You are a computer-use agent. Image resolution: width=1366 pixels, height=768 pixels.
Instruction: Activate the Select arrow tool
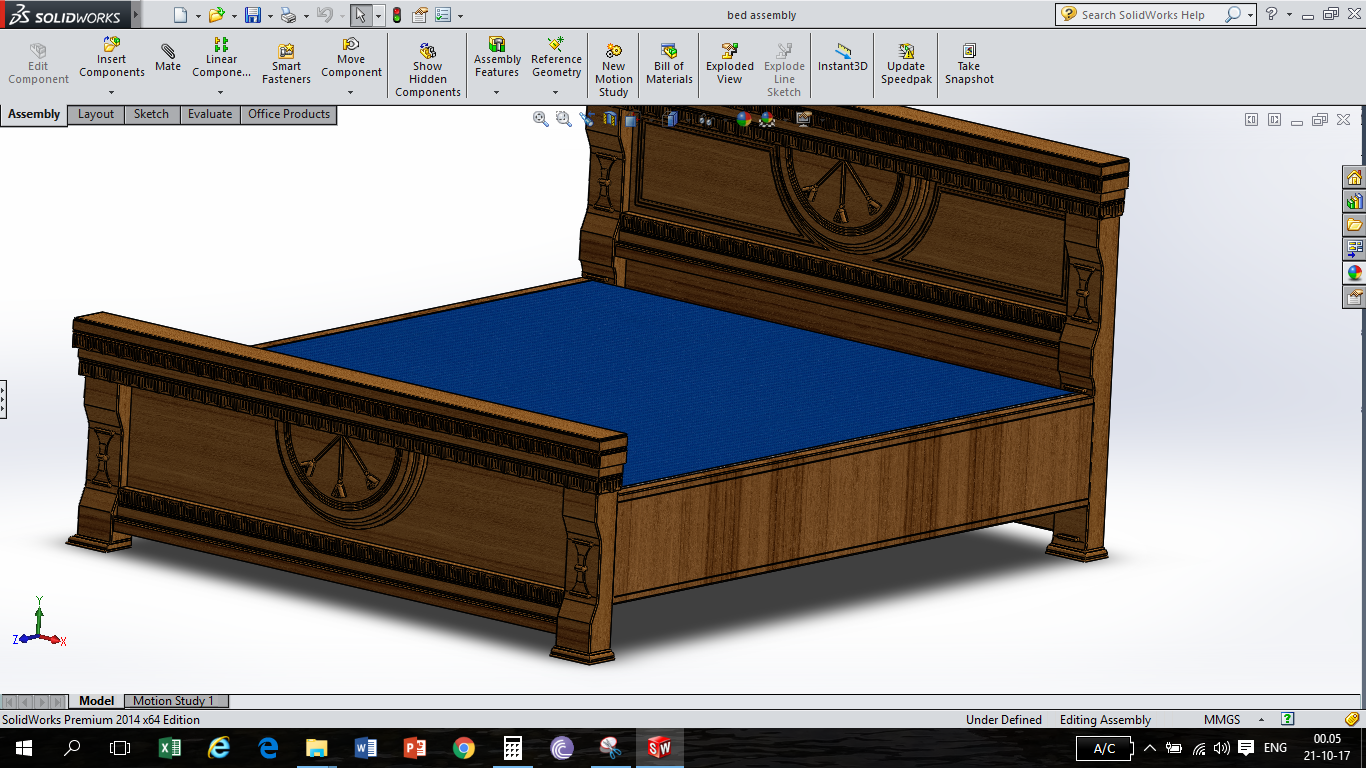point(361,15)
